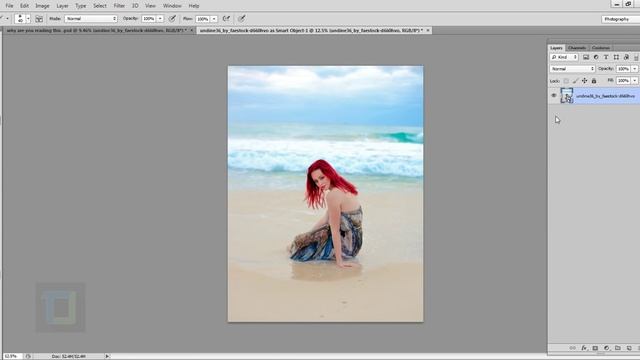640x360 pixels.
Task: Open the Edit menu
Action: point(24,6)
